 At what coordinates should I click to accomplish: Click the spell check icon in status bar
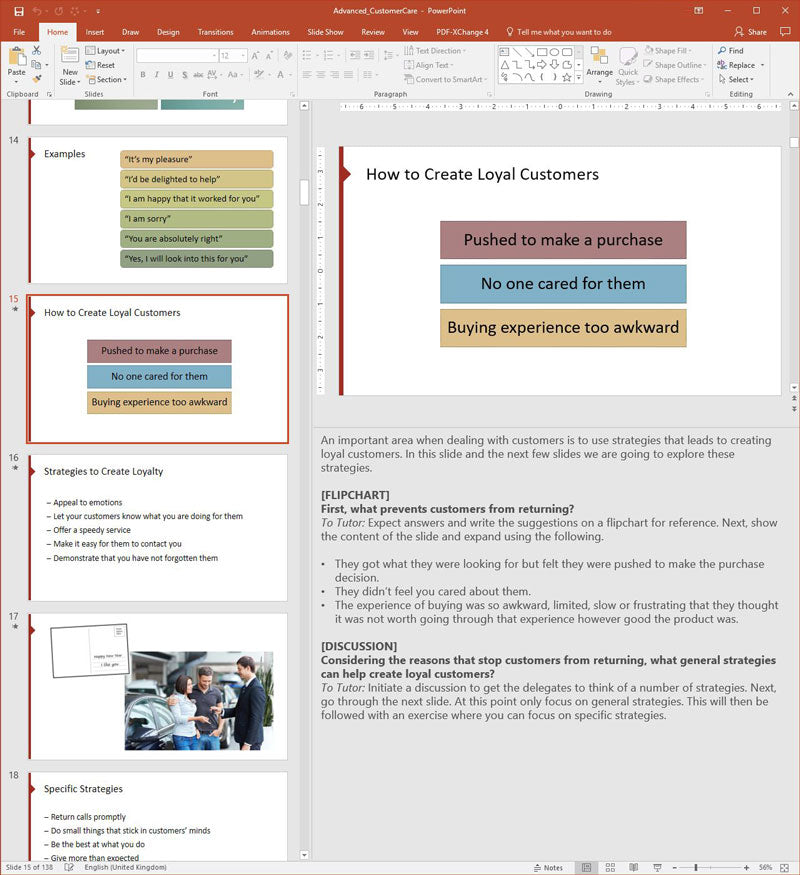(69, 868)
